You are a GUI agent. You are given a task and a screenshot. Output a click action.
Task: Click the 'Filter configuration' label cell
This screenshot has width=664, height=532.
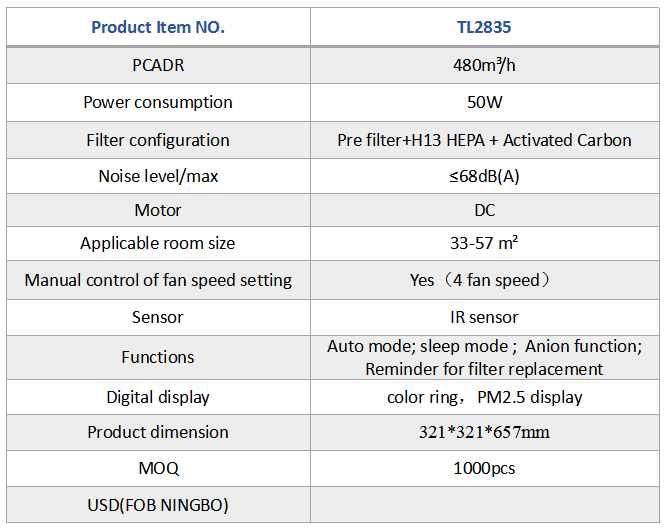click(x=158, y=140)
